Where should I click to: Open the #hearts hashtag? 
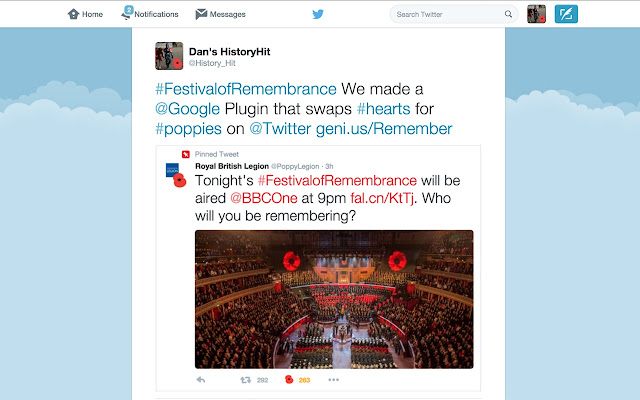coord(384,109)
